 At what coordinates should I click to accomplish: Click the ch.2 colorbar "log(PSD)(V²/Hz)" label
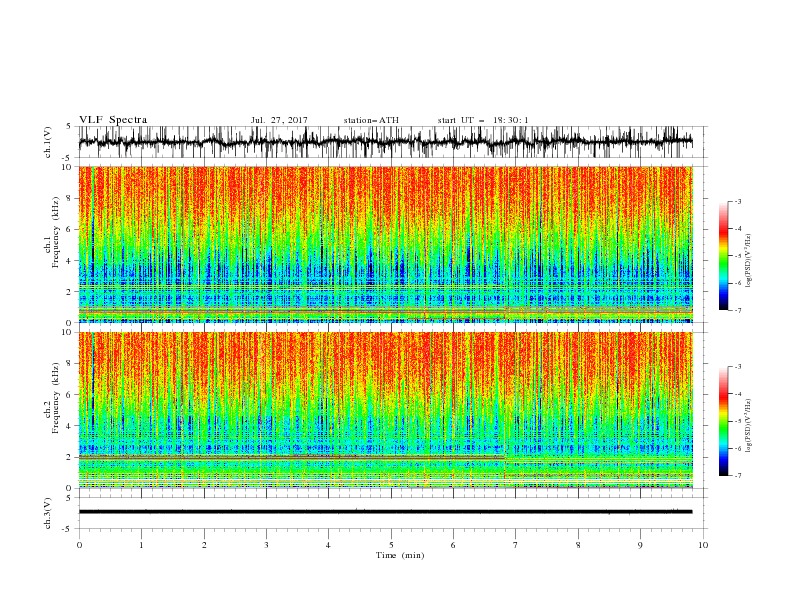click(748, 426)
